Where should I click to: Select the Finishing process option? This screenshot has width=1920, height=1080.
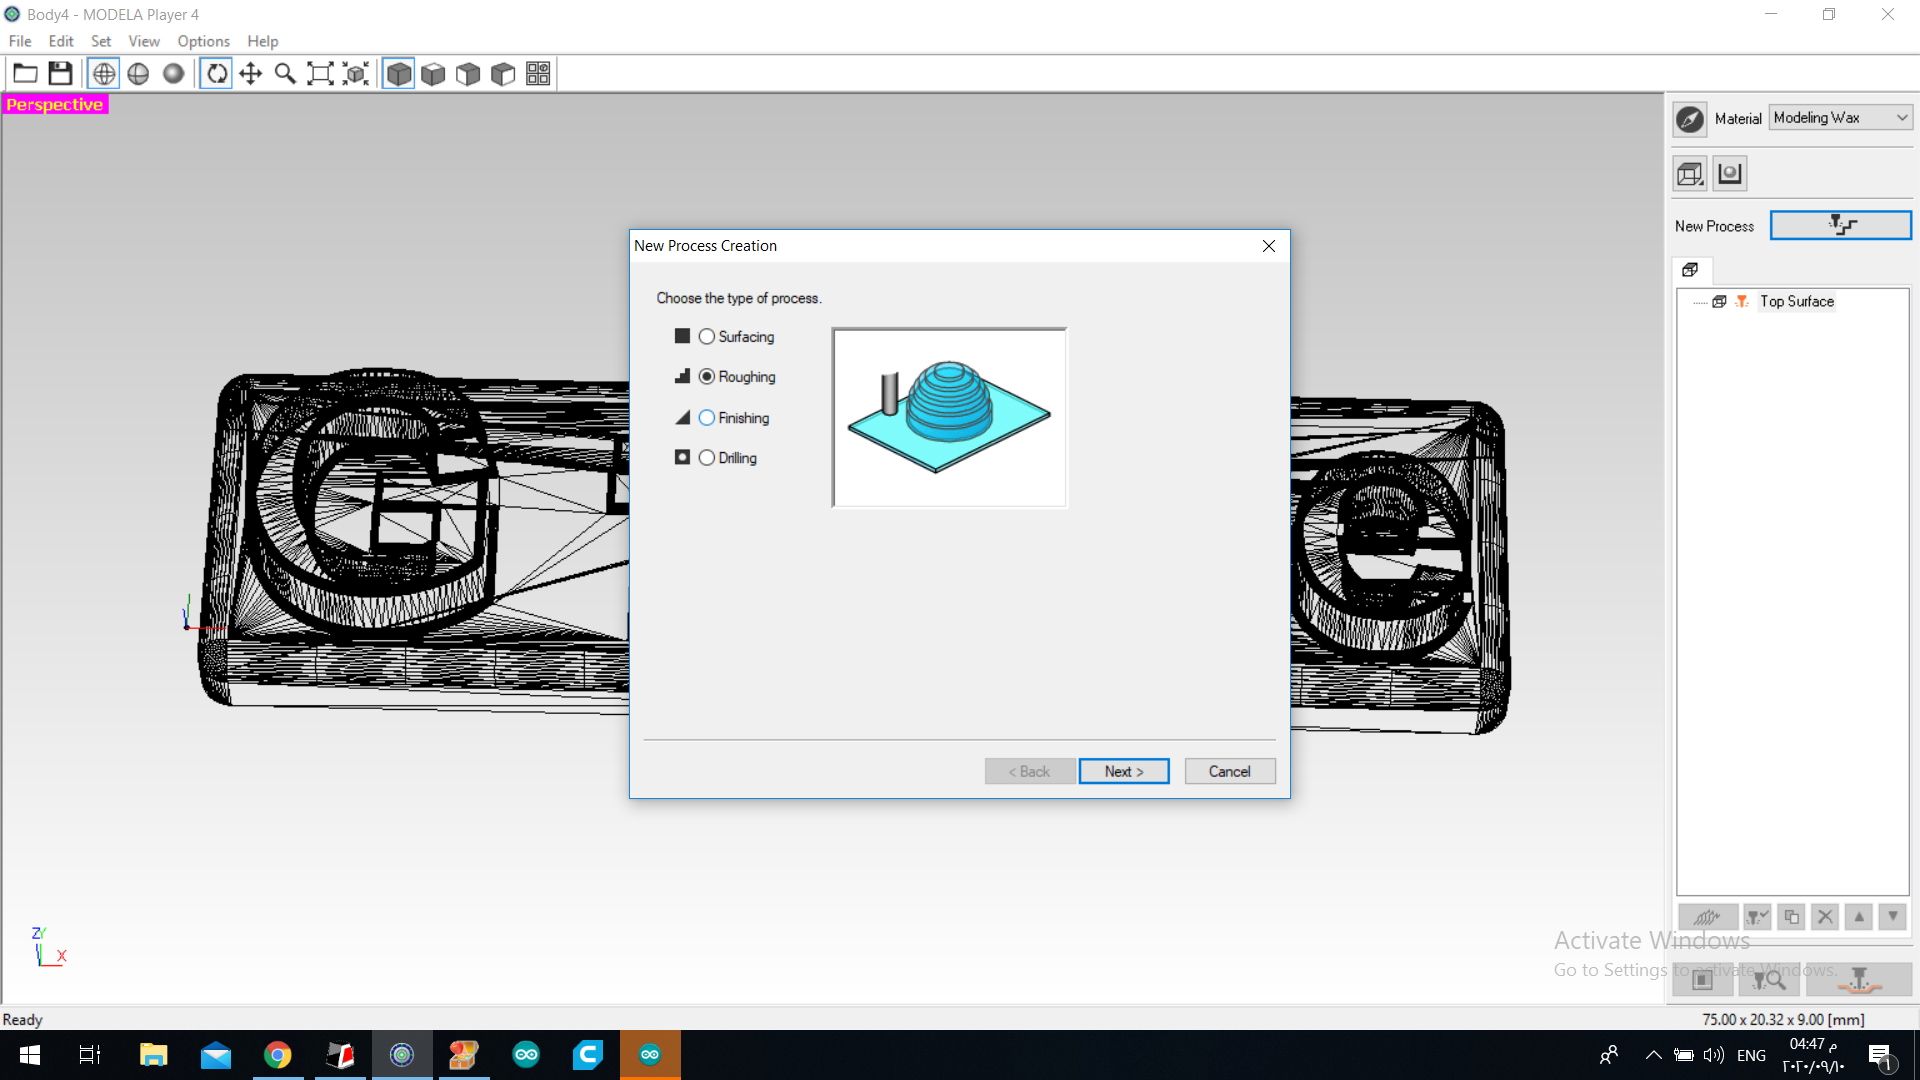(x=707, y=418)
